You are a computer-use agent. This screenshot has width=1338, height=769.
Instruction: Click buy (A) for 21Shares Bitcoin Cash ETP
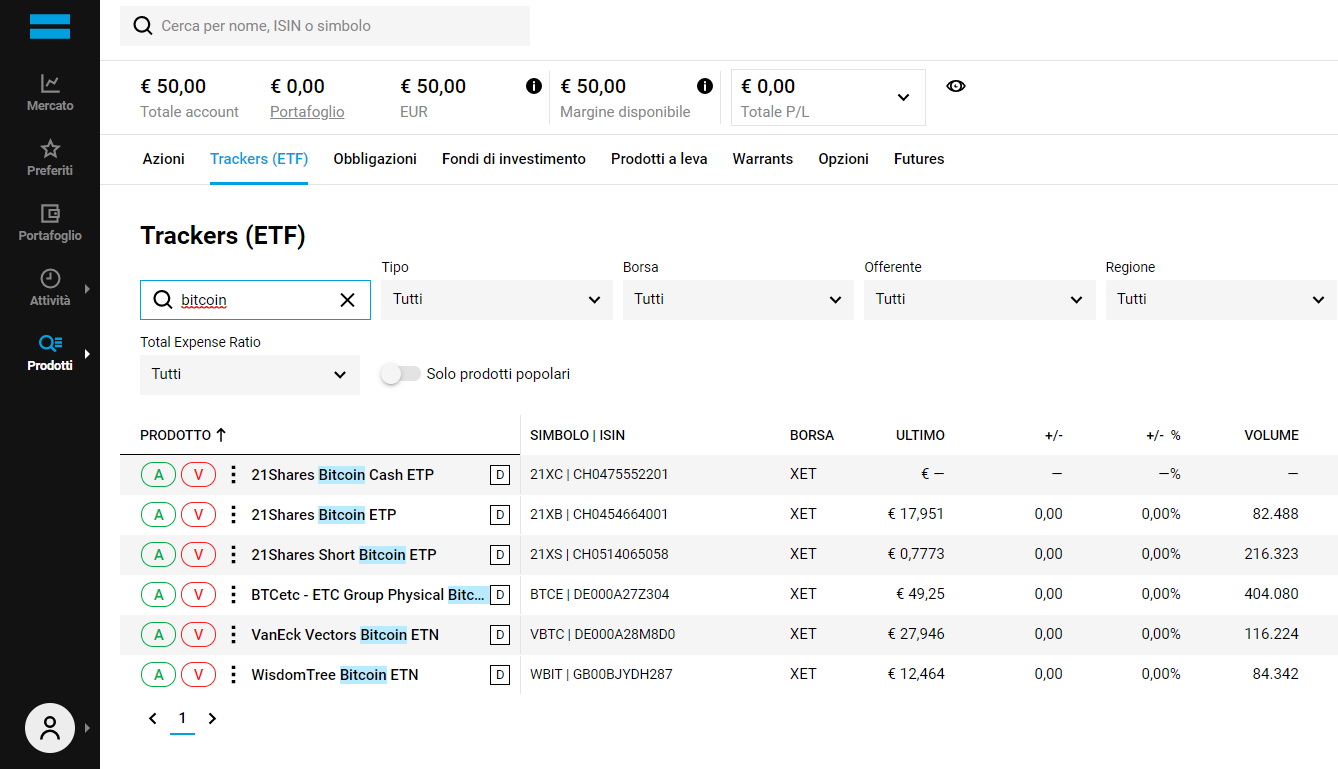coord(158,475)
